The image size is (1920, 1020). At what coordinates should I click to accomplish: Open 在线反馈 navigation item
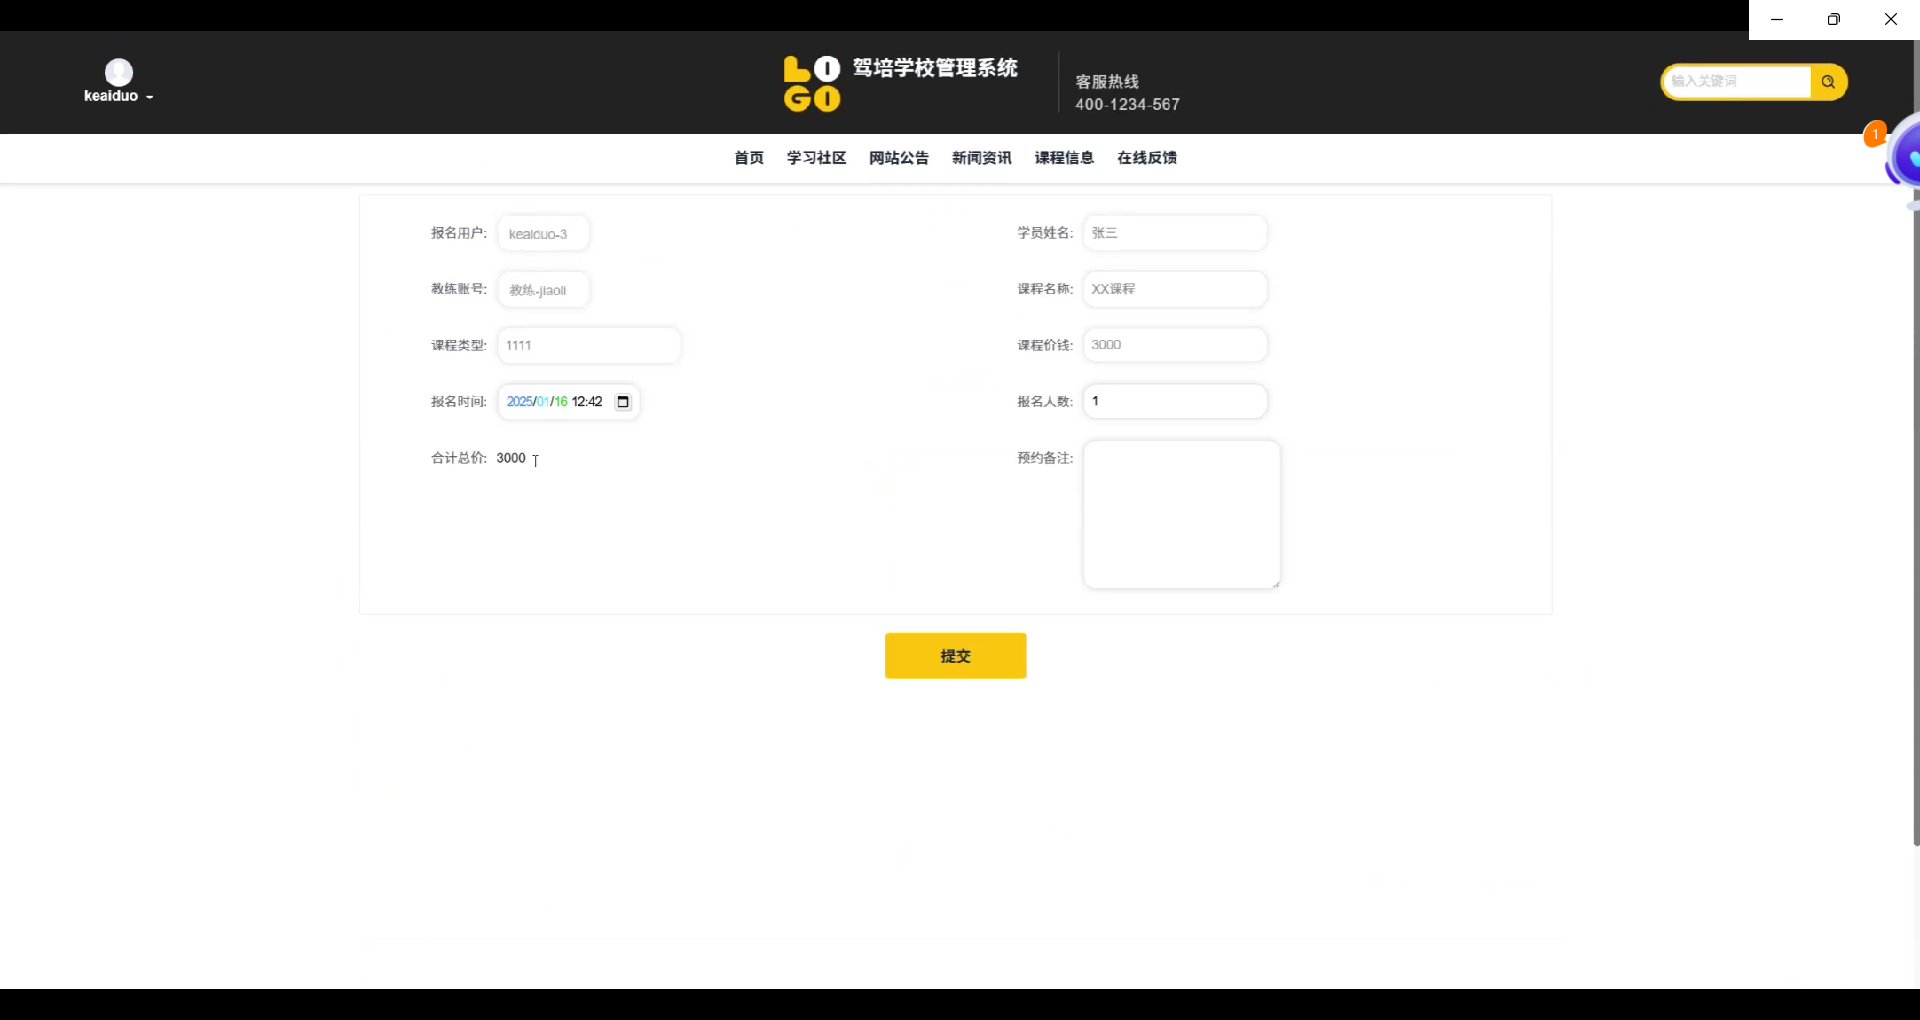click(1147, 158)
